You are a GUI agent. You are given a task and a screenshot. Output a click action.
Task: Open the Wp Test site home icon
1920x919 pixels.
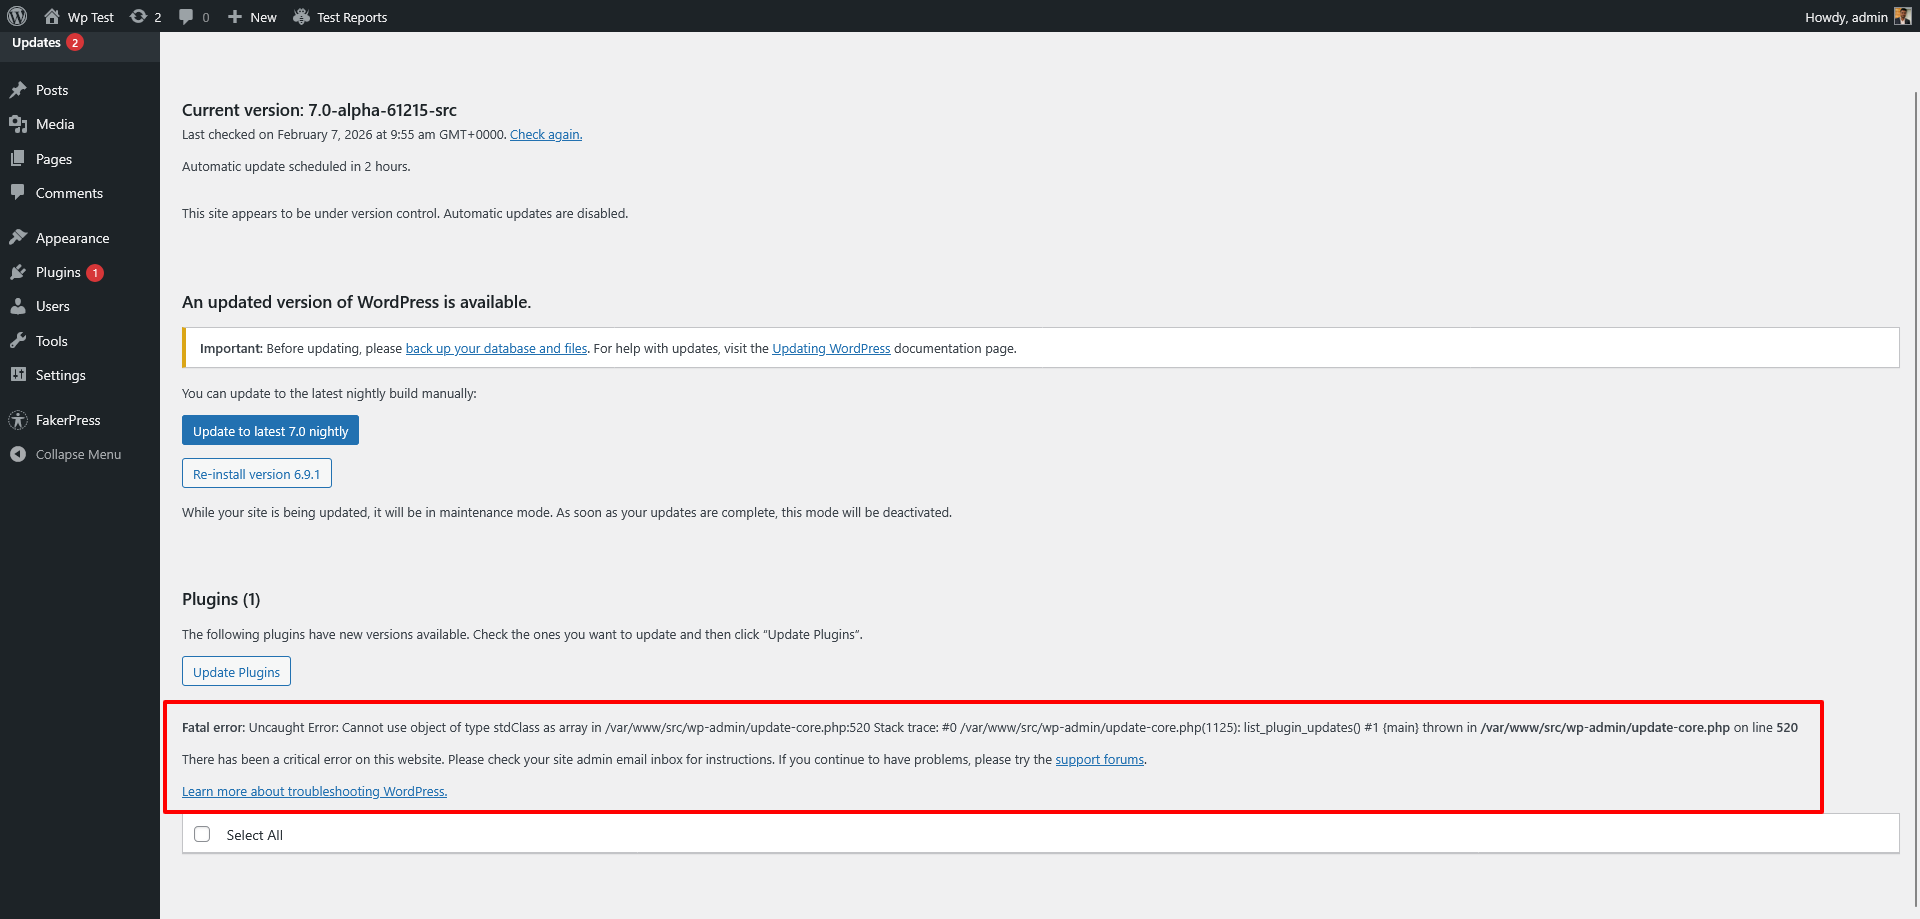click(x=52, y=16)
